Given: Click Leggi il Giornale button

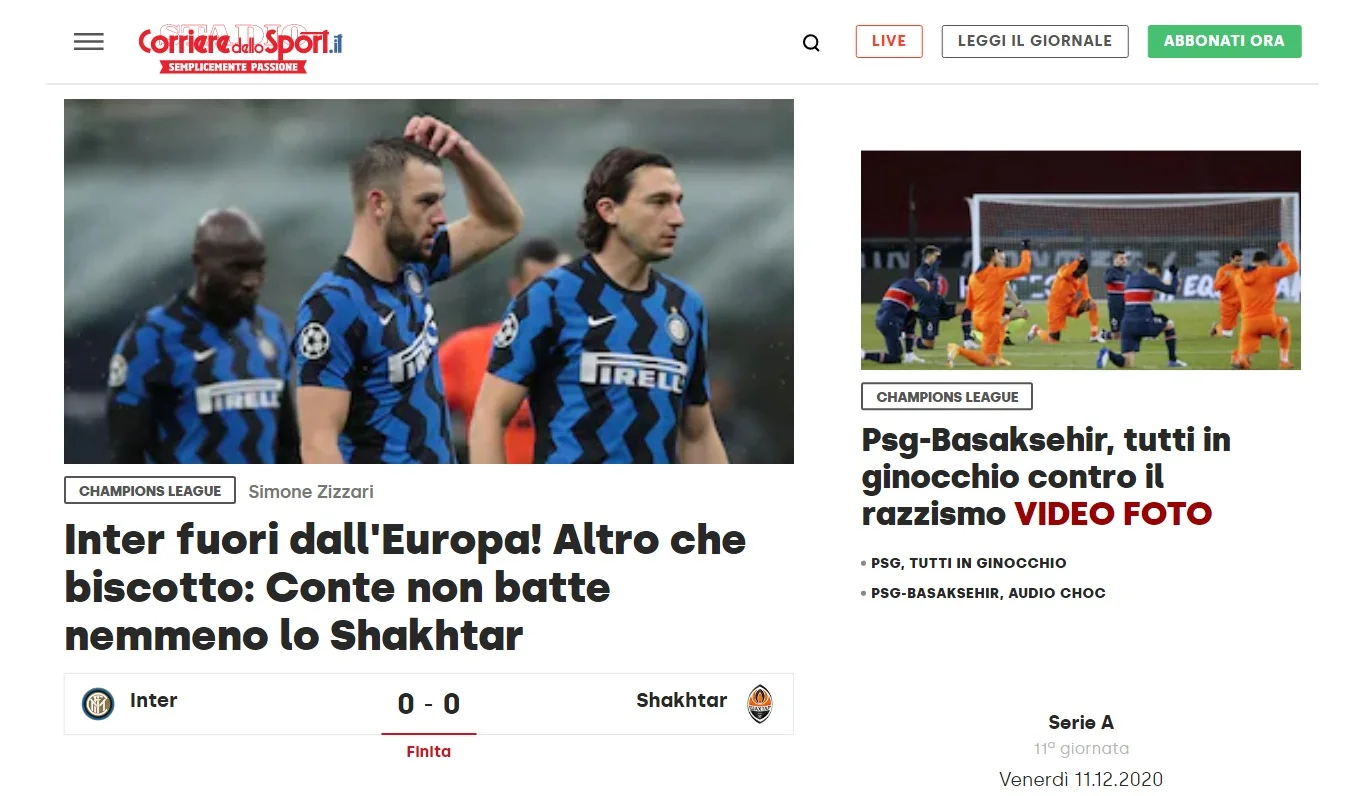Looking at the screenshot, I should click(1035, 41).
